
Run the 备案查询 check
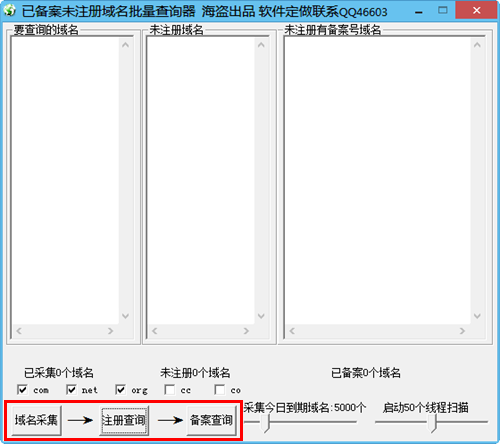[x=211, y=420]
